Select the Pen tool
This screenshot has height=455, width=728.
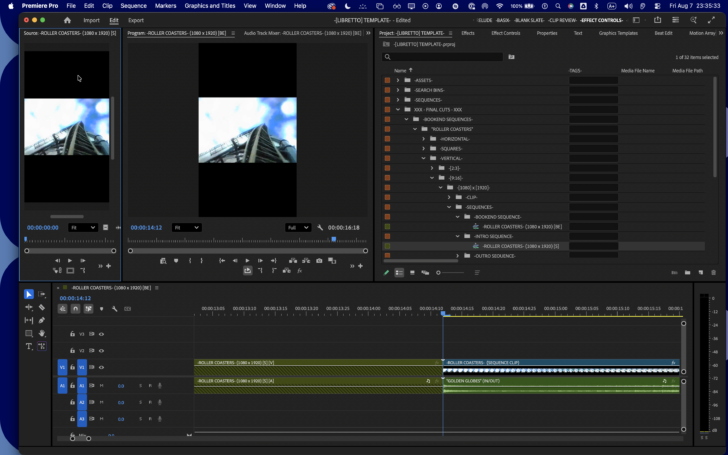click(42, 320)
